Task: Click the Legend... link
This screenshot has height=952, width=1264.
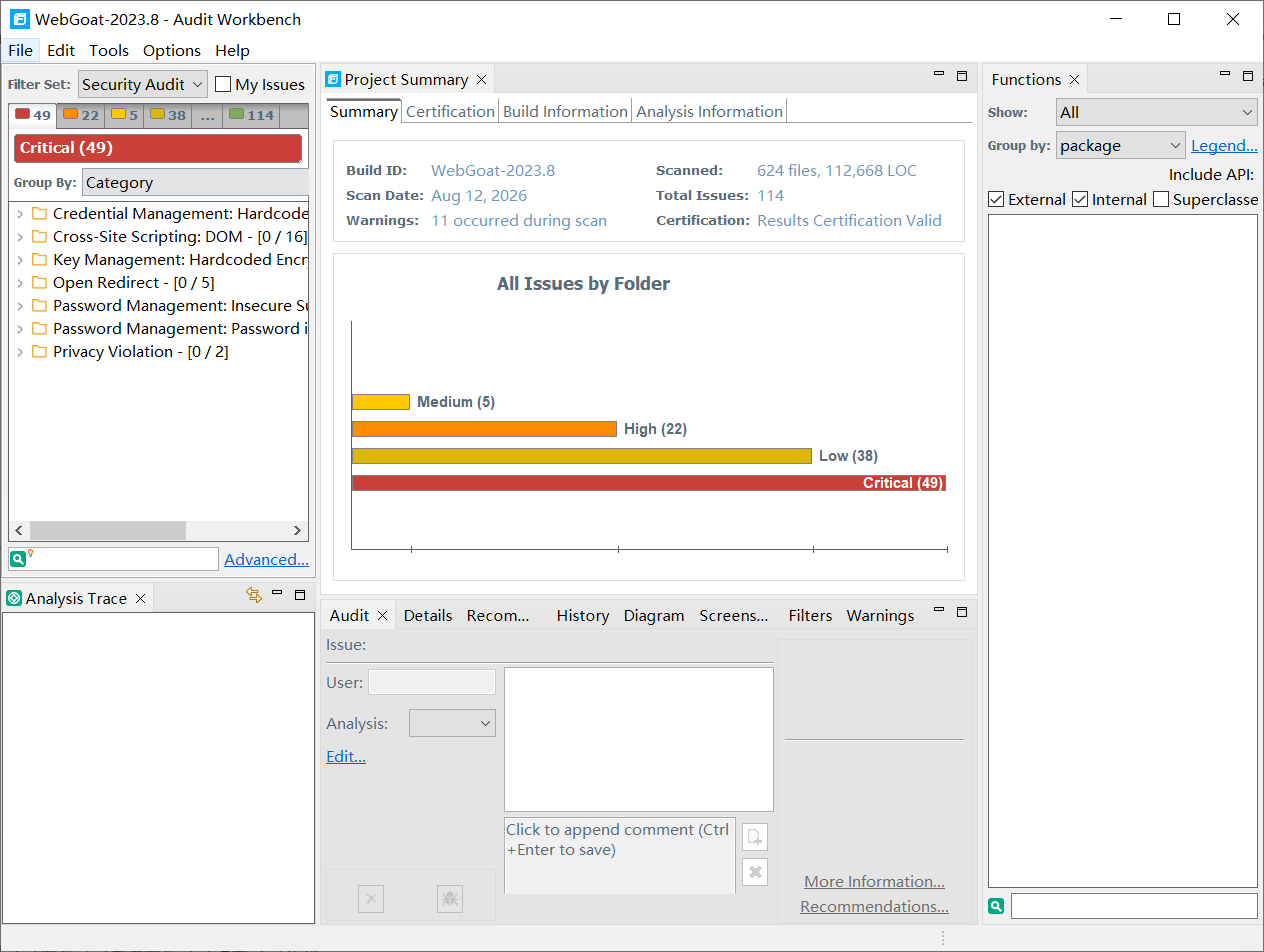Action: (1224, 146)
